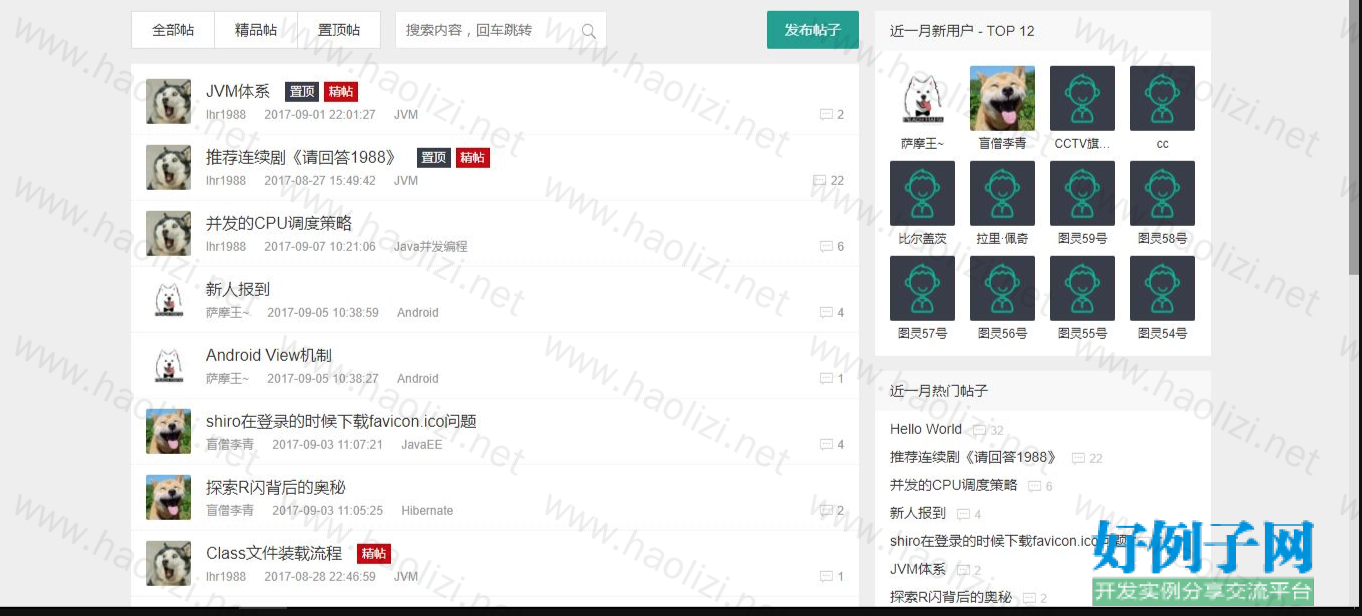The height and width of the screenshot is (616, 1362).
Task: Click comment icon on JVM体系 post
Action: point(826,115)
